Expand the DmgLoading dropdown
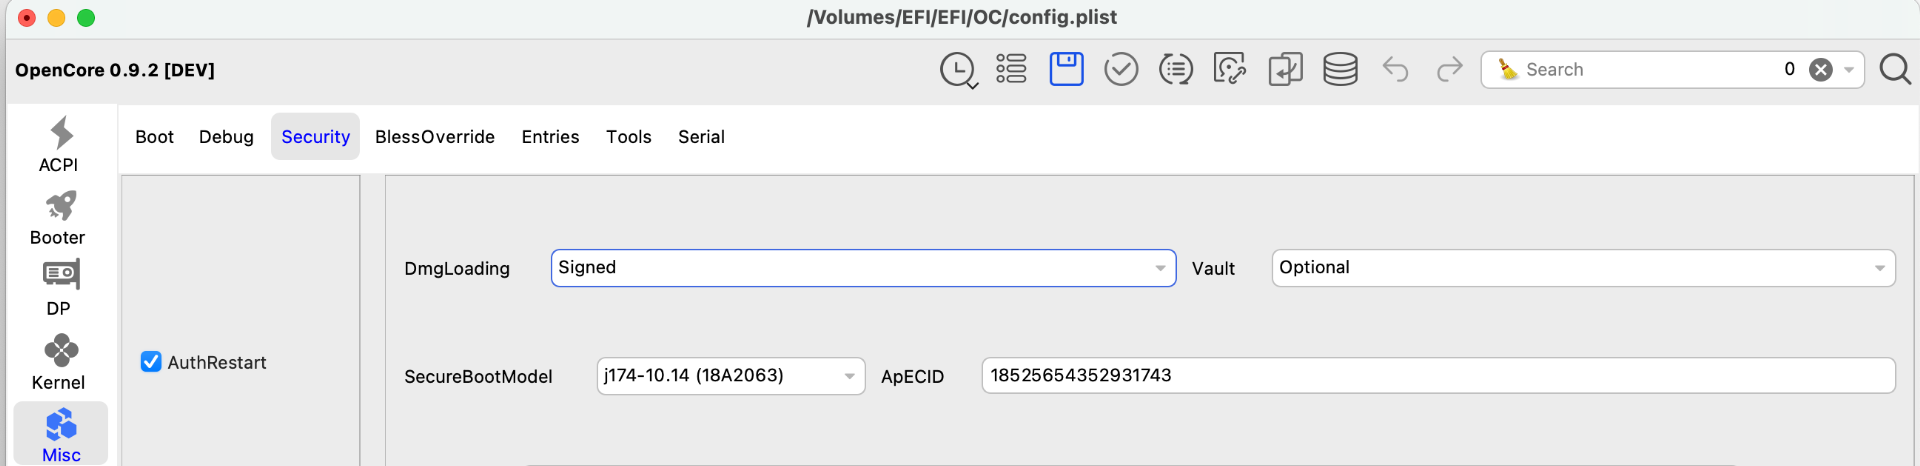The height and width of the screenshot is (466, 1920). coord(1159,268)
